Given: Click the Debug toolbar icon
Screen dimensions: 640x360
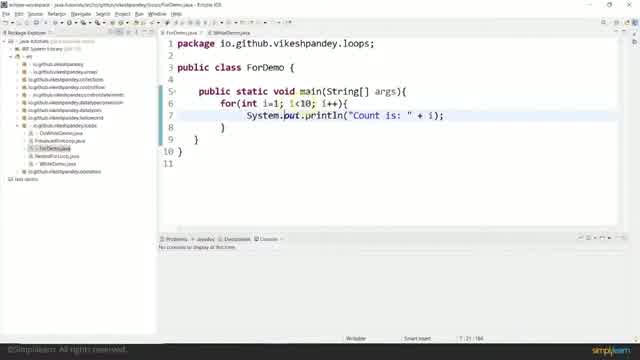Looking at the screenshot, I should tap(55, 22).
